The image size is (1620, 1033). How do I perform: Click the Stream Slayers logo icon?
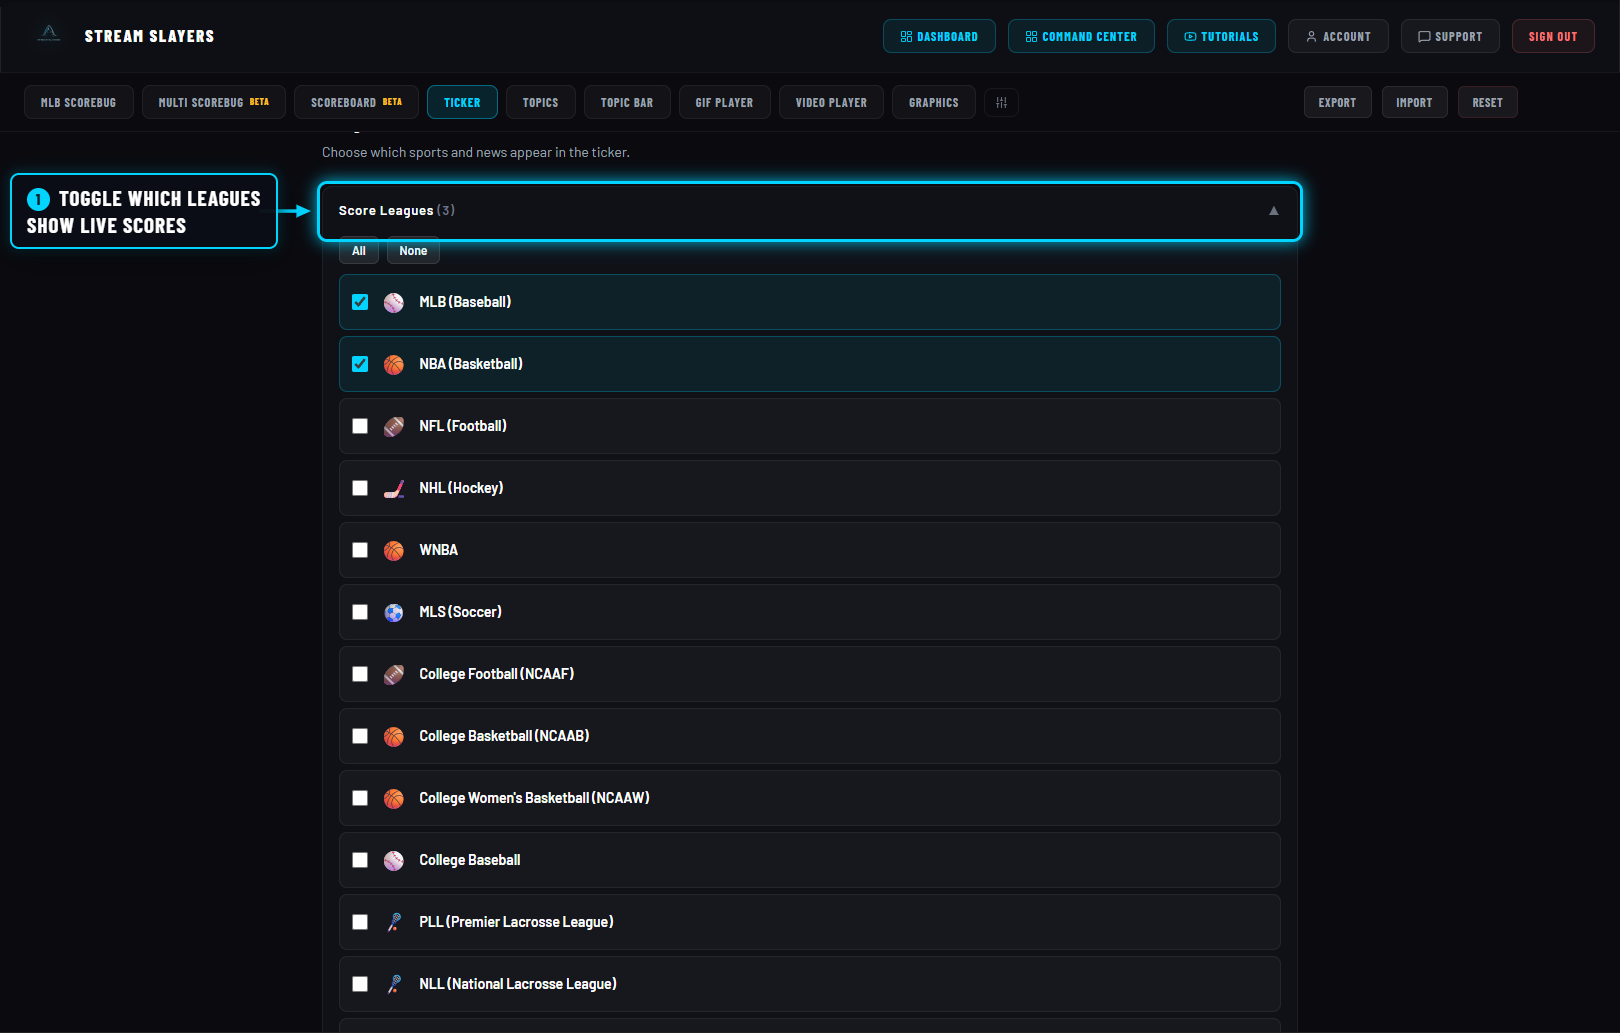pos(49,35)
